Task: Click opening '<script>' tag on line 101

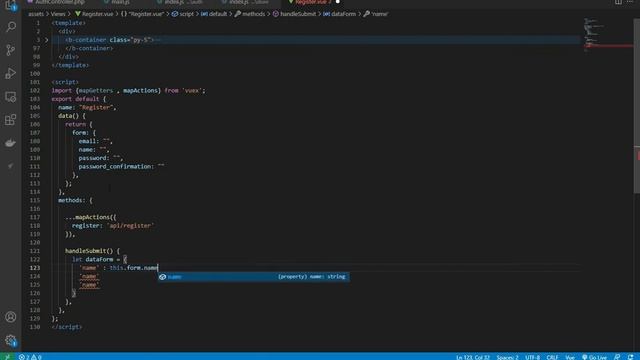Action: (x=65, y=82)
